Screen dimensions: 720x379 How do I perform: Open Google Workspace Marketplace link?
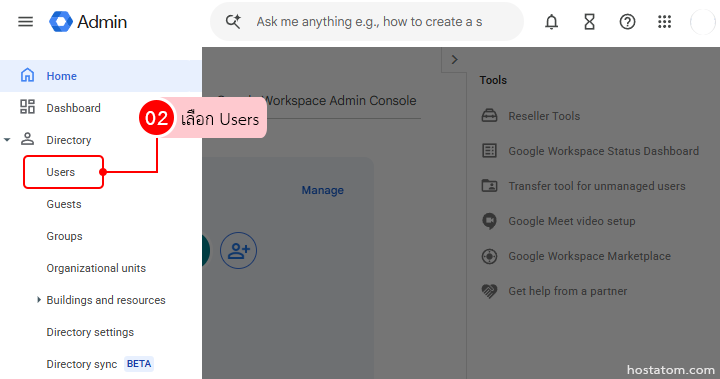click(x=590, y=256)
